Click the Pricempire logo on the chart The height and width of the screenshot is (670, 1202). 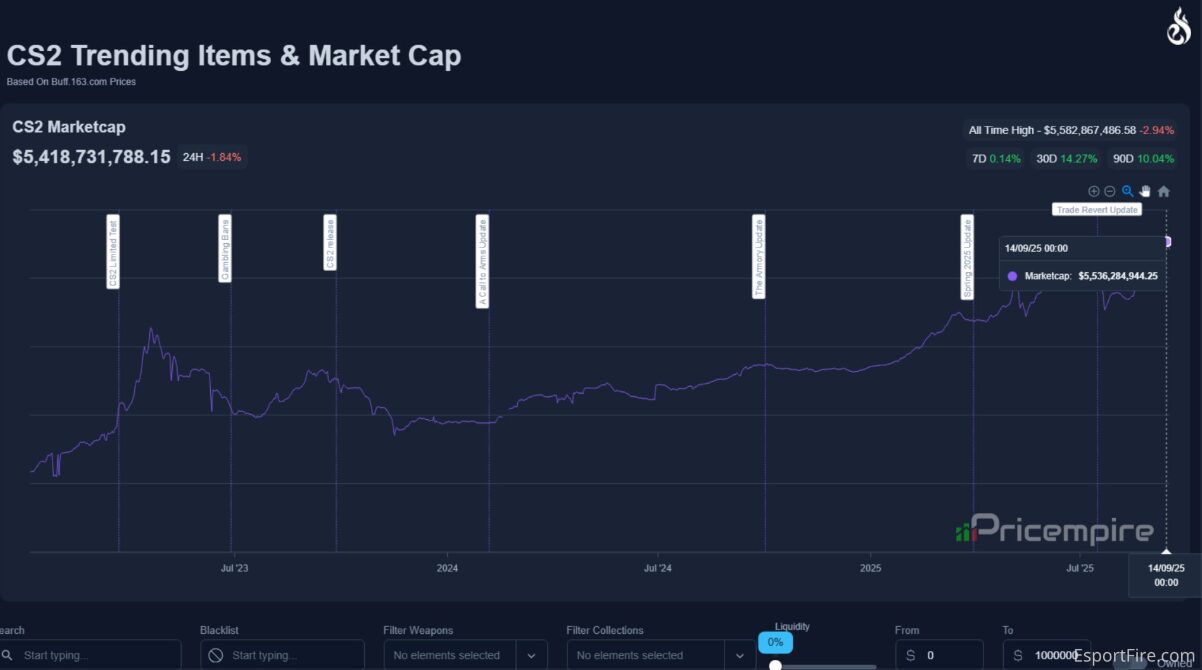pyautogui.click(x=1054, y=529)
